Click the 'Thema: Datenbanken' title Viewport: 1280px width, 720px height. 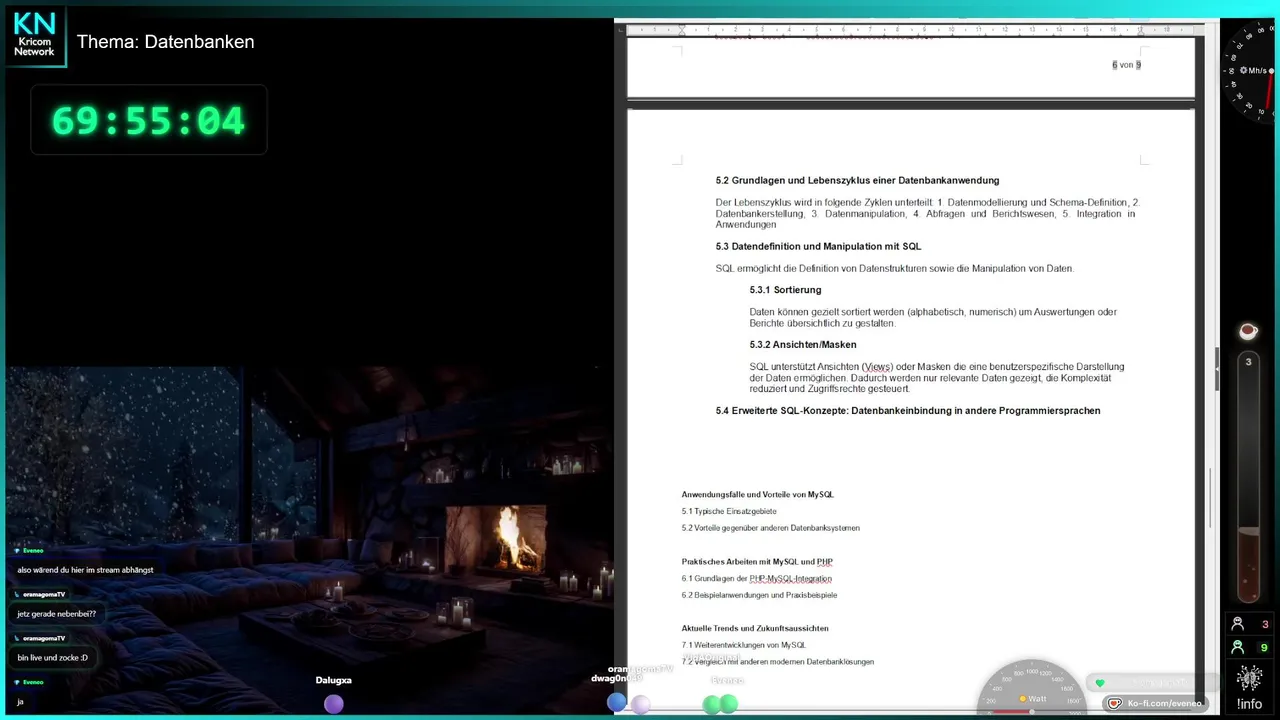tap(165, 42)
